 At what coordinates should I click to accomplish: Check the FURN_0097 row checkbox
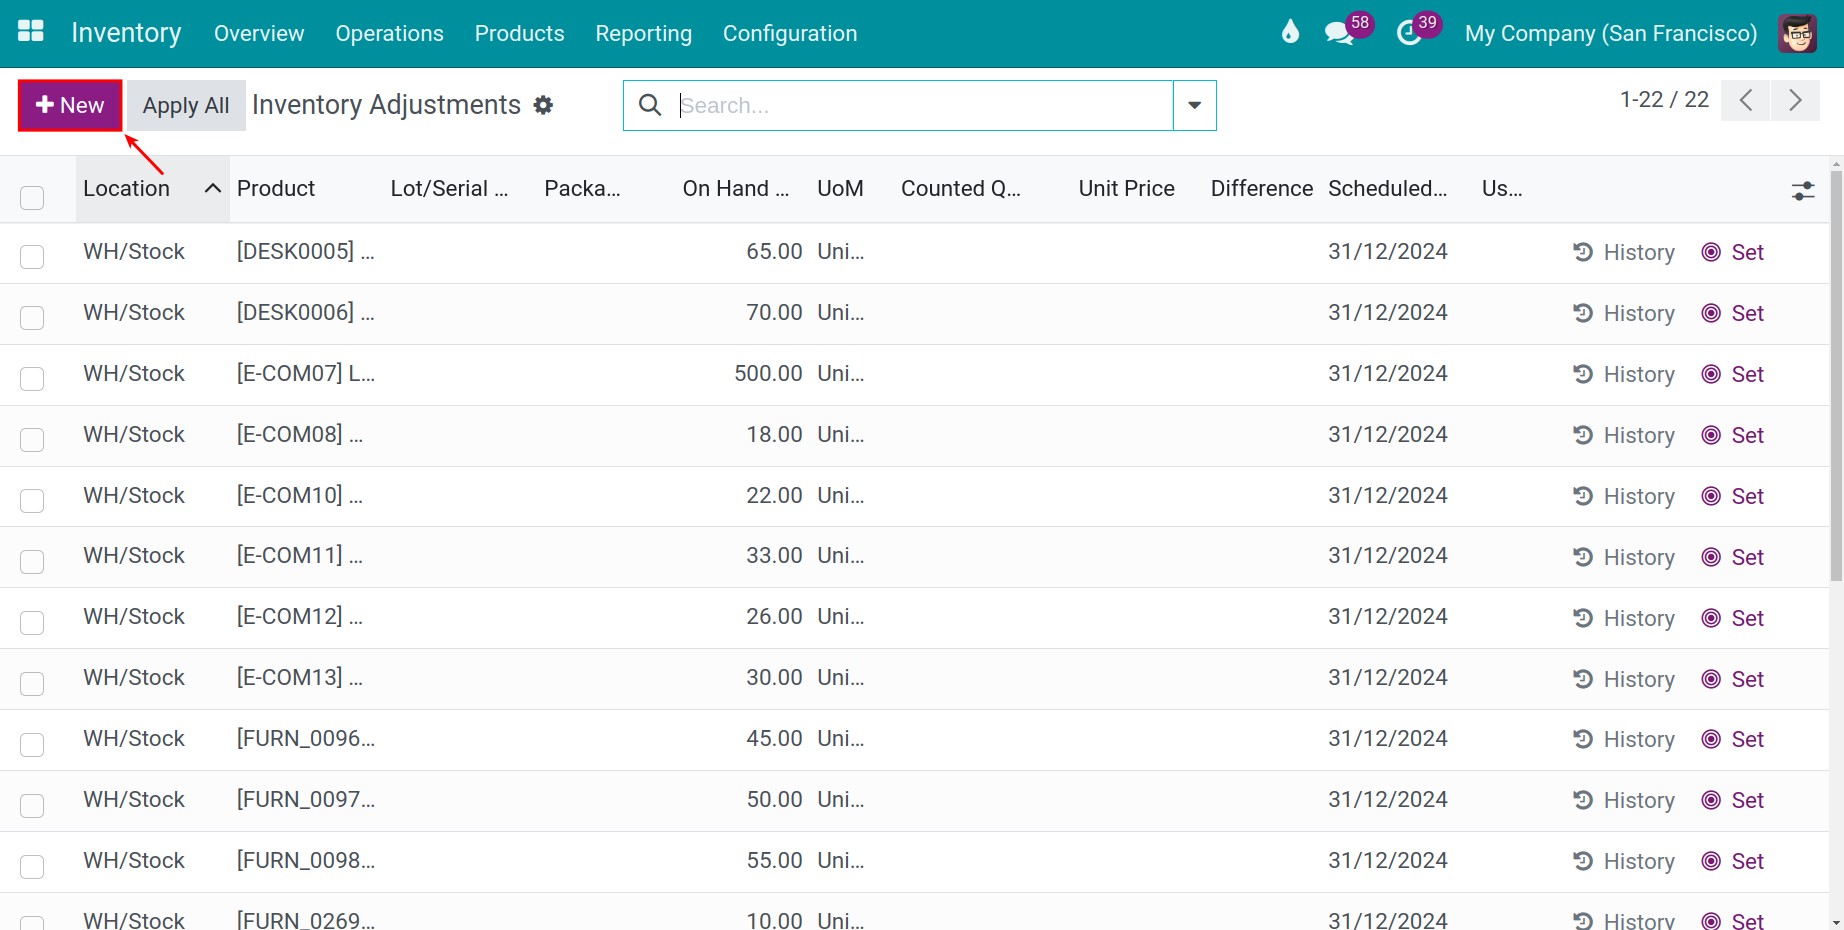[x=32, y=805]
